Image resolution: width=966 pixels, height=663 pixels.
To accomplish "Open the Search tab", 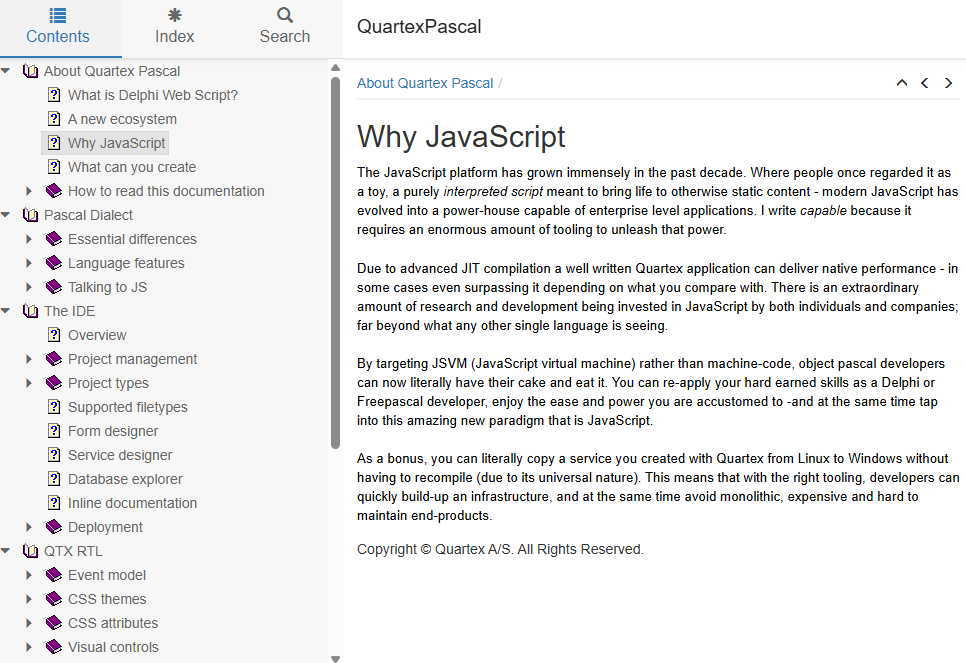I will tap(285, 28).
